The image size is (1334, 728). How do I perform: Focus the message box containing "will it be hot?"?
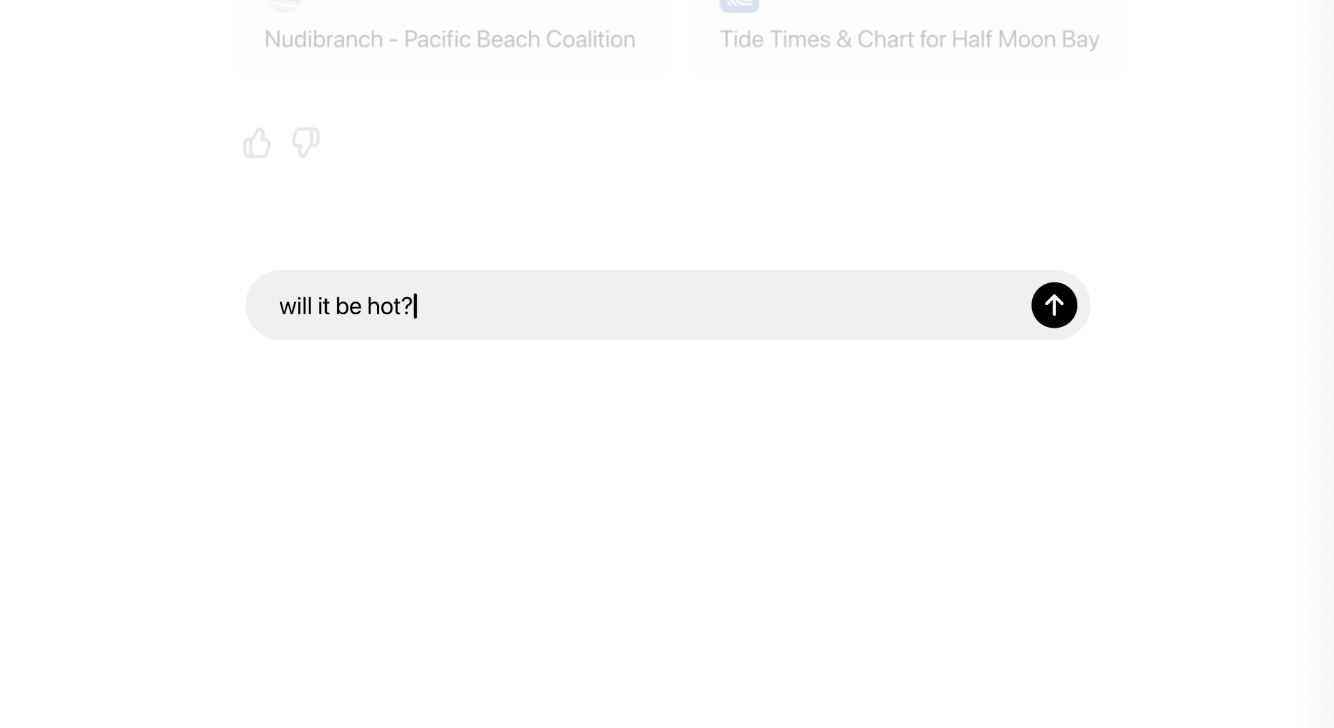click(640, 305)
